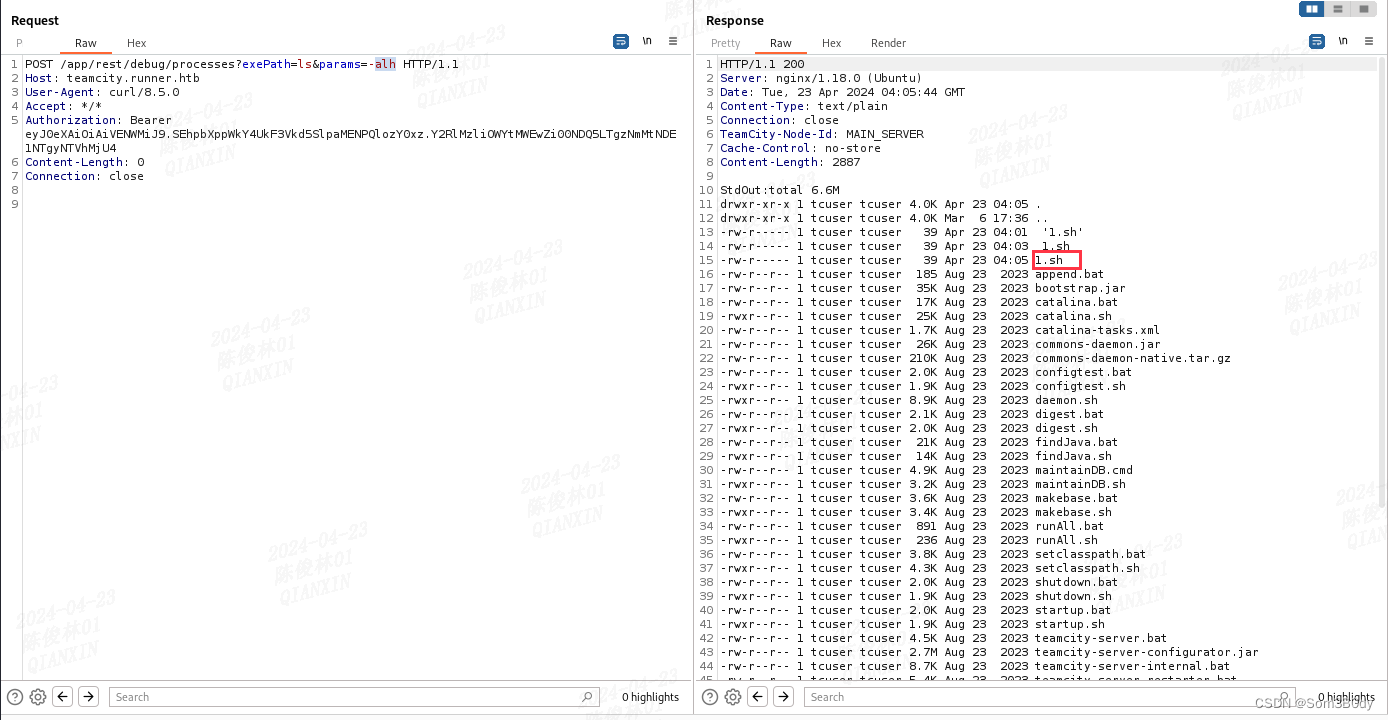Switch to top-bottom stacked layout icon
1388x720 pixels.
pos(1337,9)
